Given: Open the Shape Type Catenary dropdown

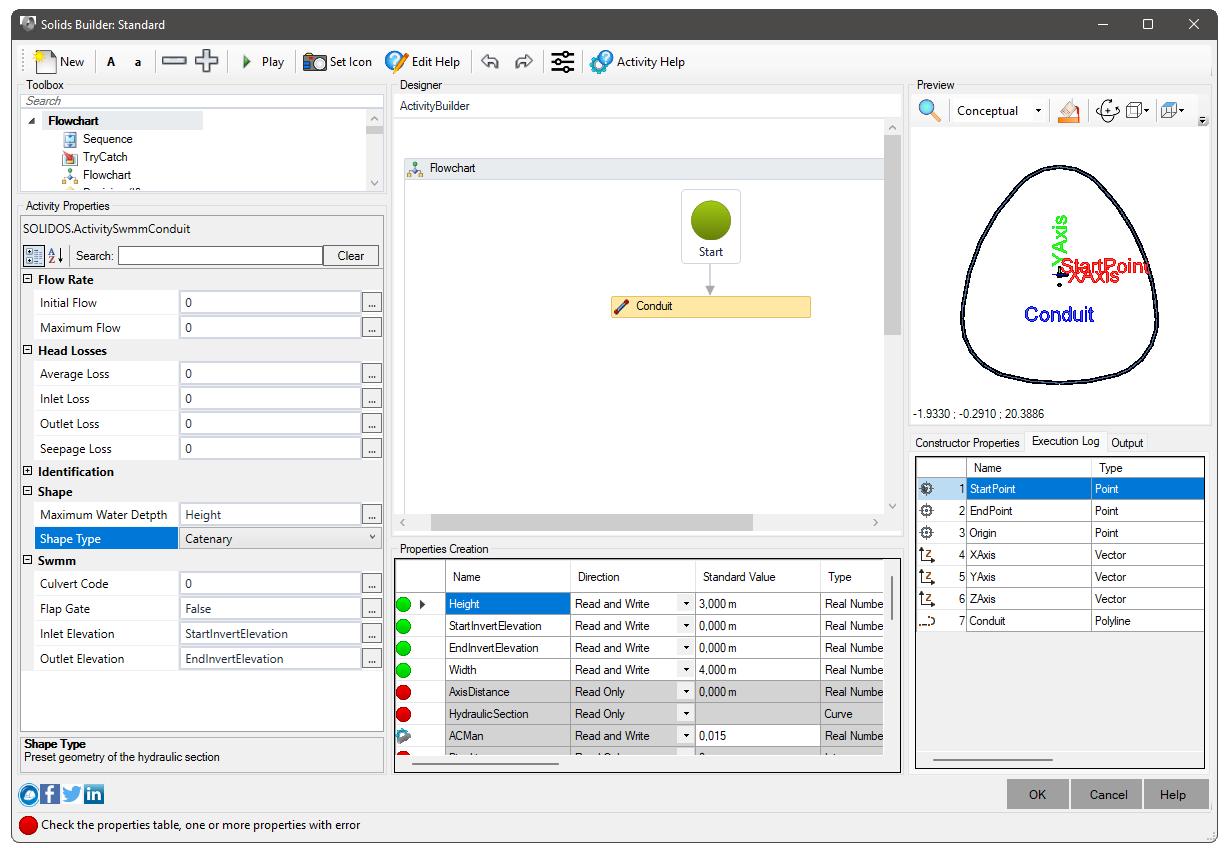Looking at the screenshot, I should [x=374, y=538].
